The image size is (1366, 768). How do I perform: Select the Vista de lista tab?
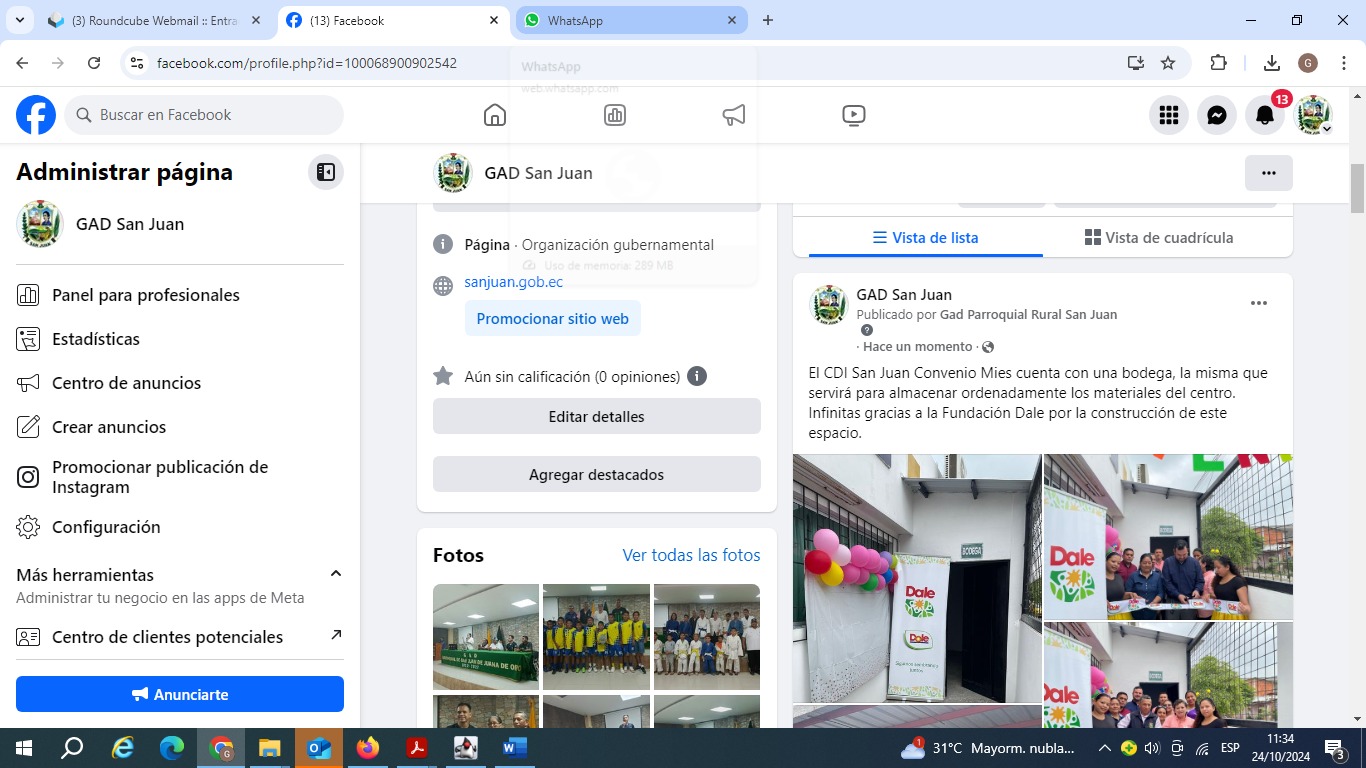pos(925,238)
